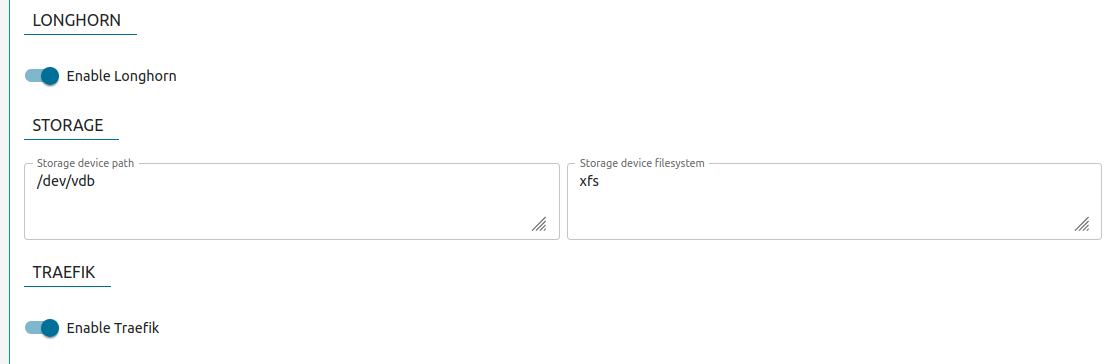Click the round knob of the Traefik switch
Image resolution: width=1115 pixels, height=364 pixels.
pyautogui.click(x=50, y=328)
